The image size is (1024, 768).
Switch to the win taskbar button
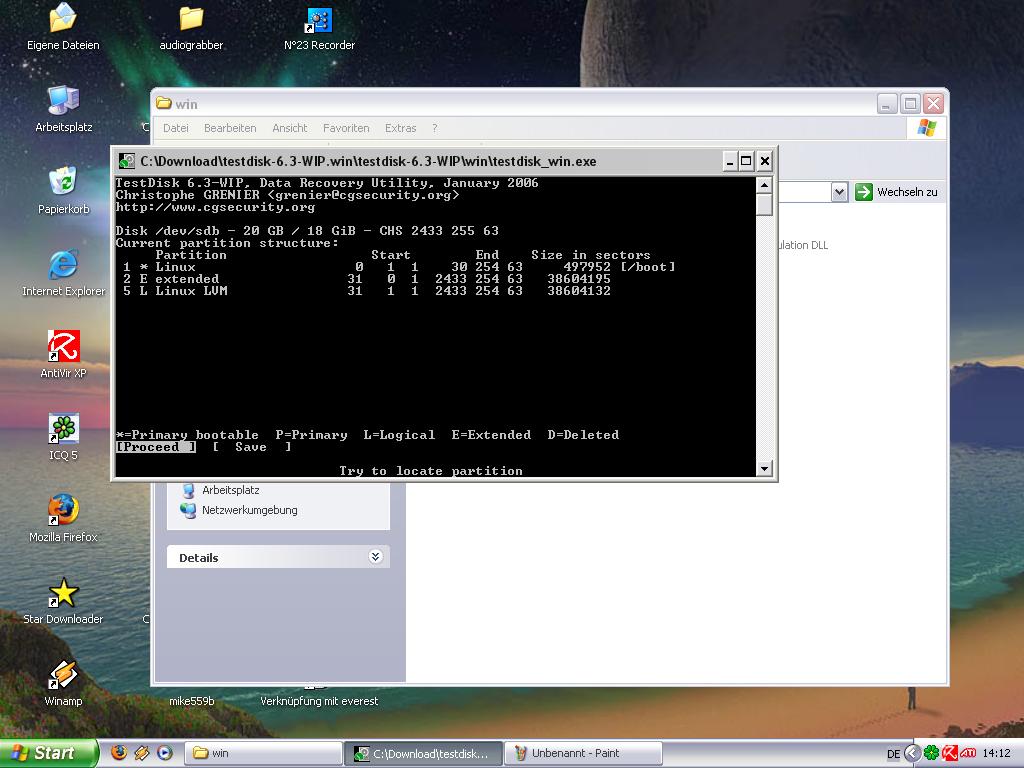pyautogui.click(x=263, y=753)
